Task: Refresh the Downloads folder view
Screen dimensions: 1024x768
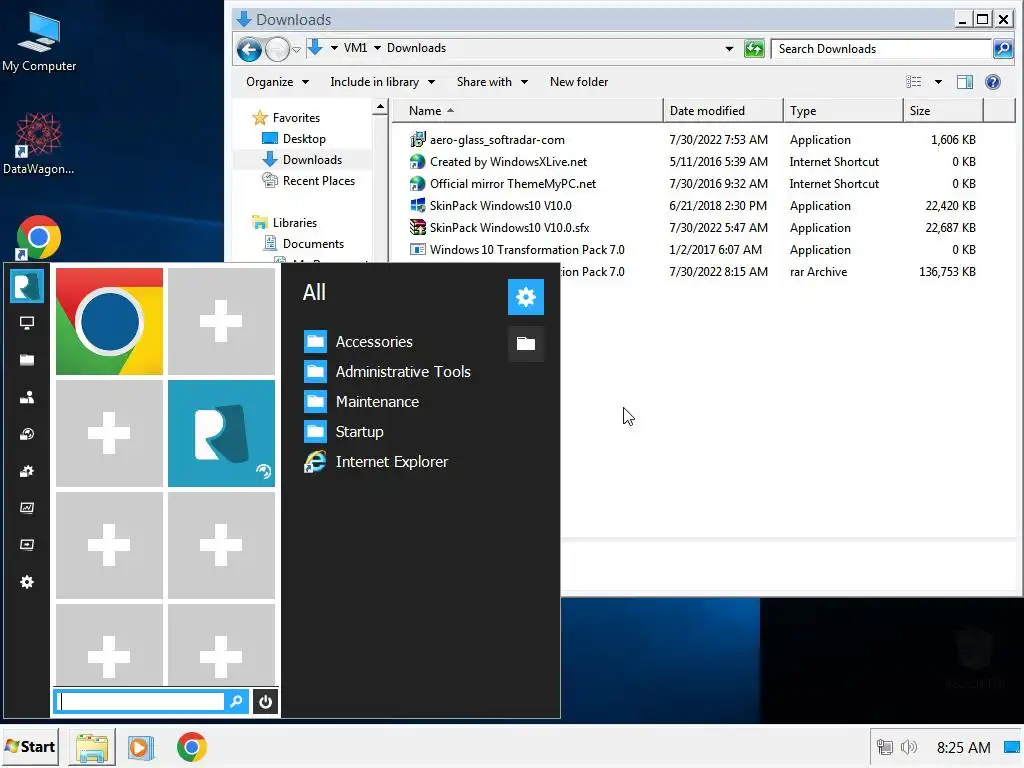Action: click(754, 48)
